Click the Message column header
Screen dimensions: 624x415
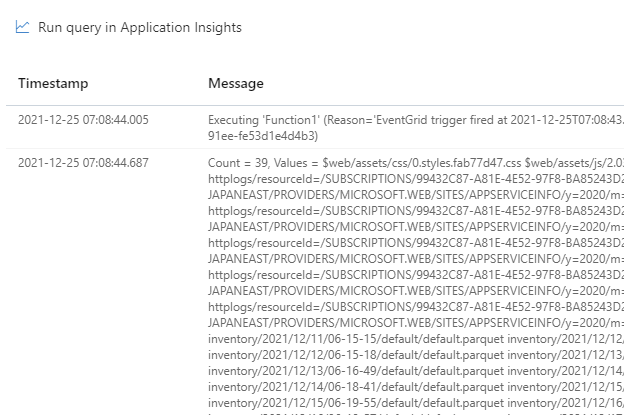[x=236, y=83]
